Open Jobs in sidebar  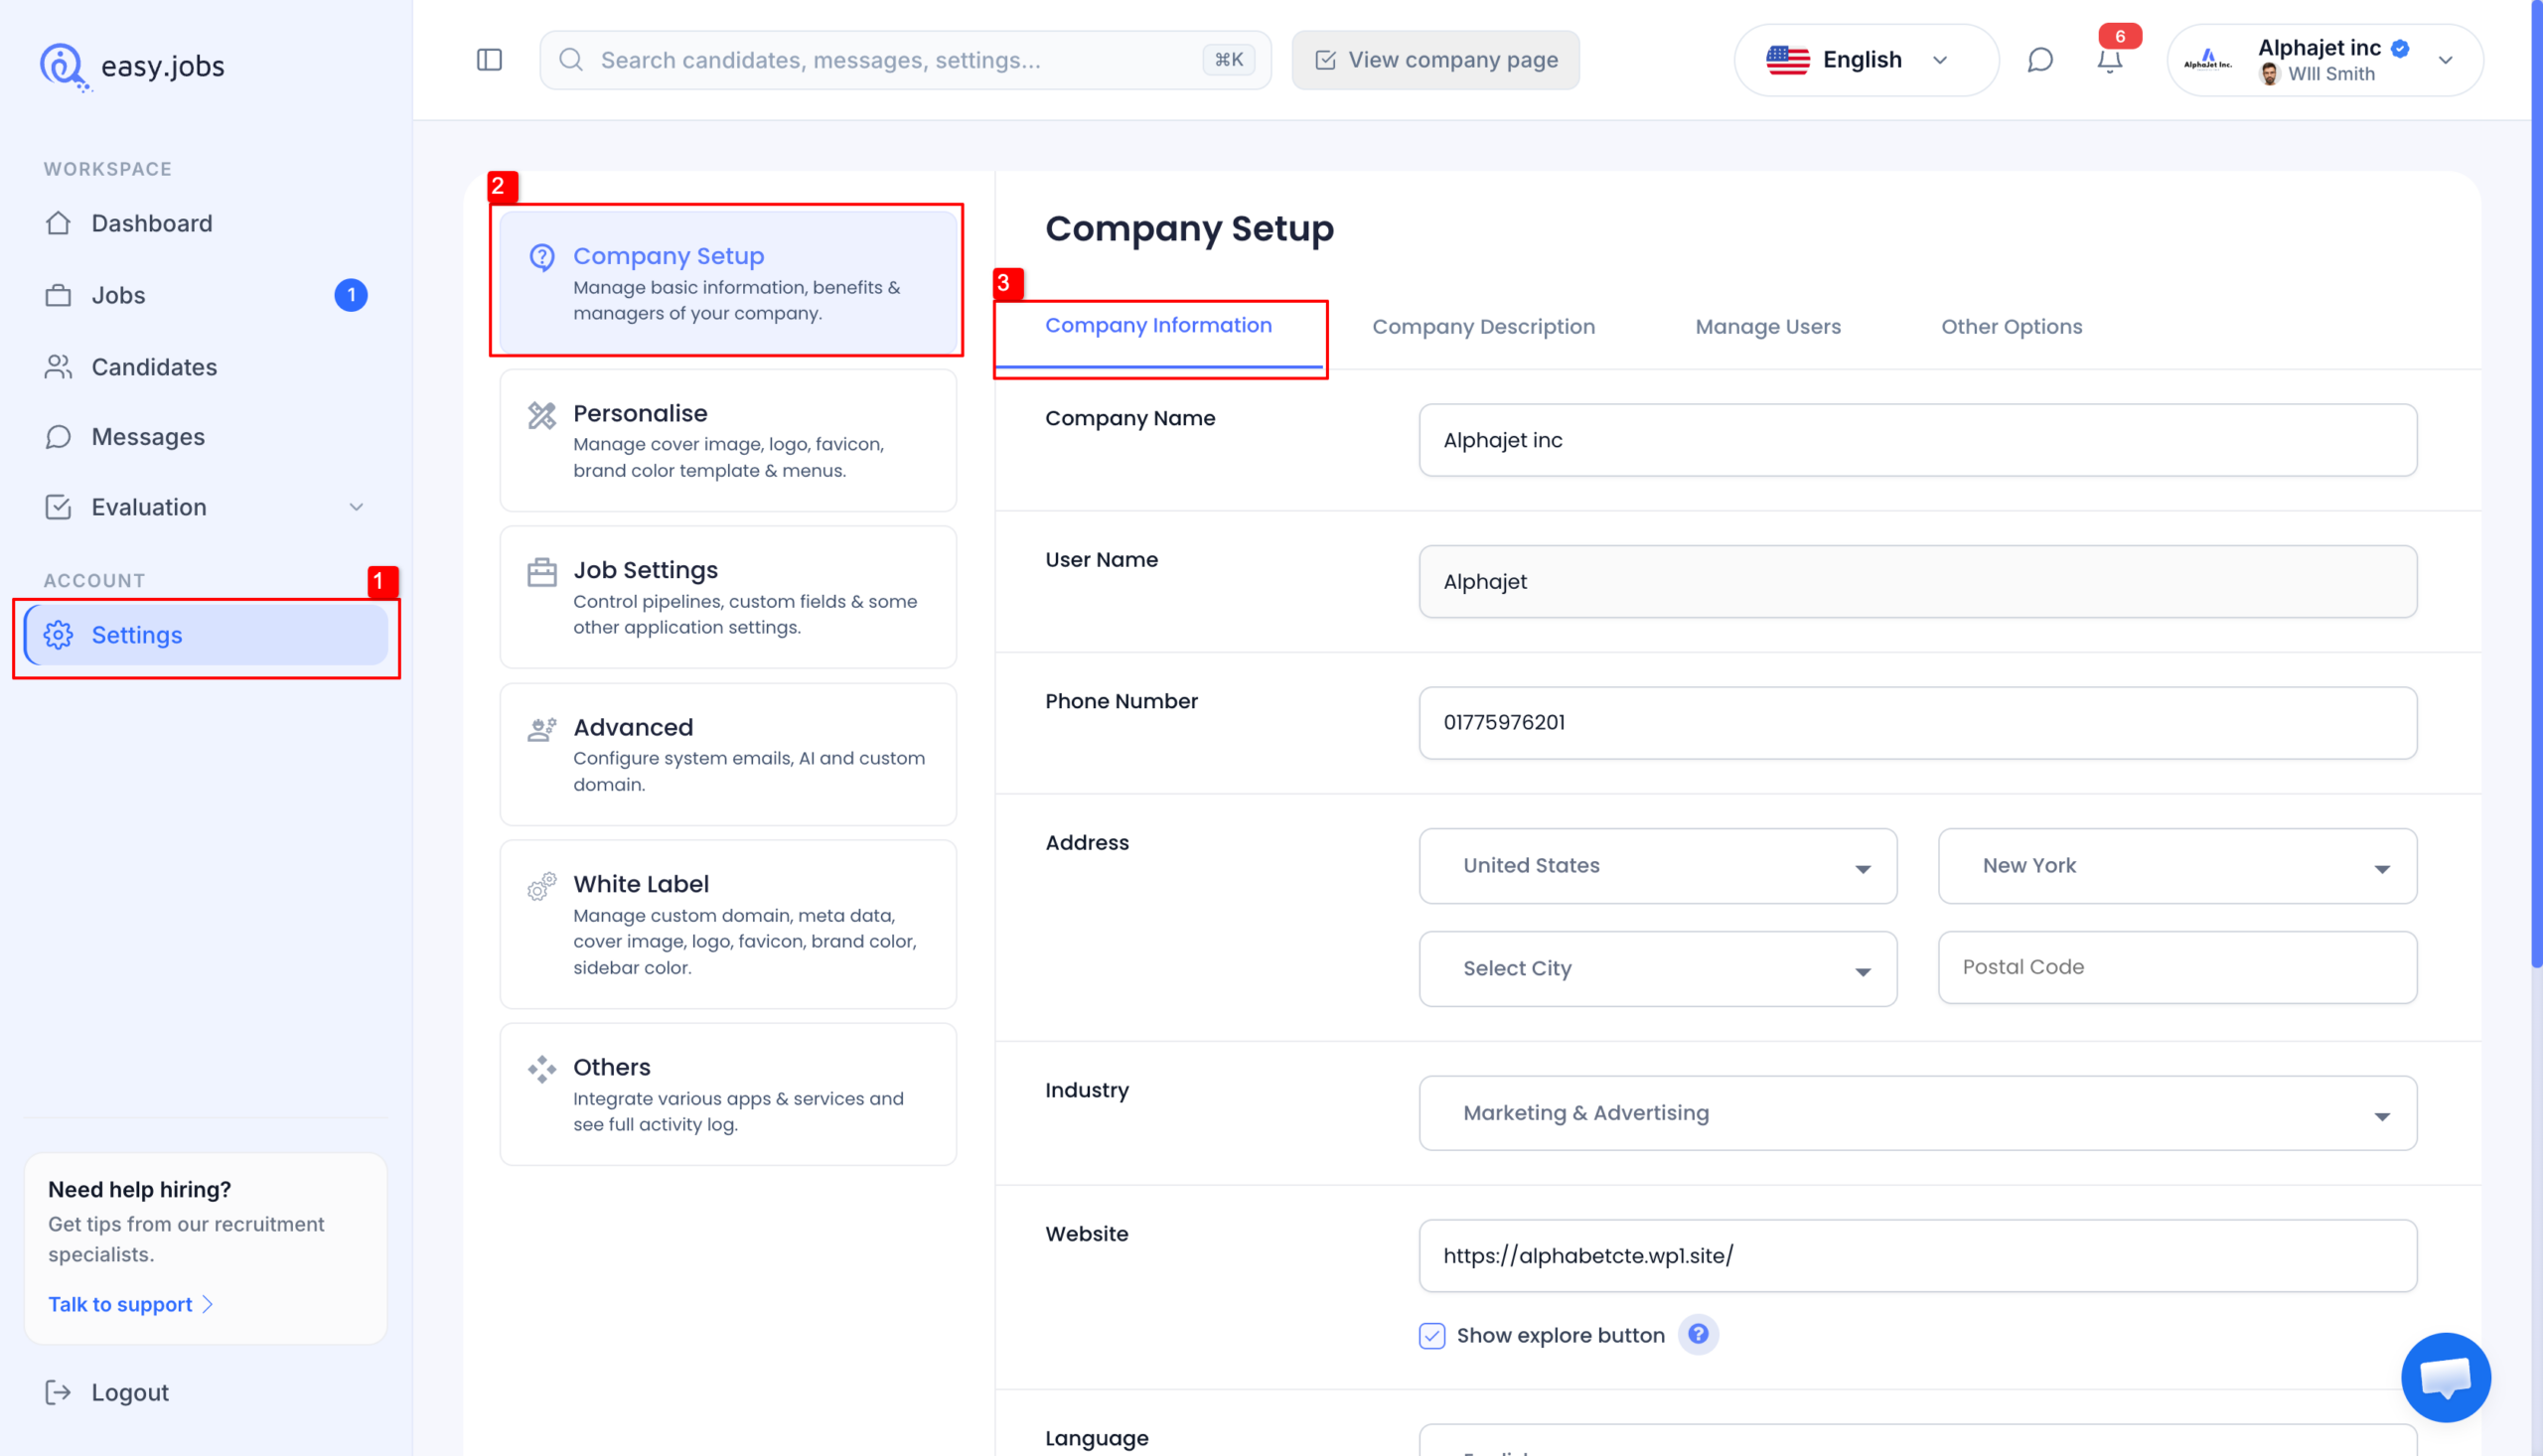pos(206,295)
